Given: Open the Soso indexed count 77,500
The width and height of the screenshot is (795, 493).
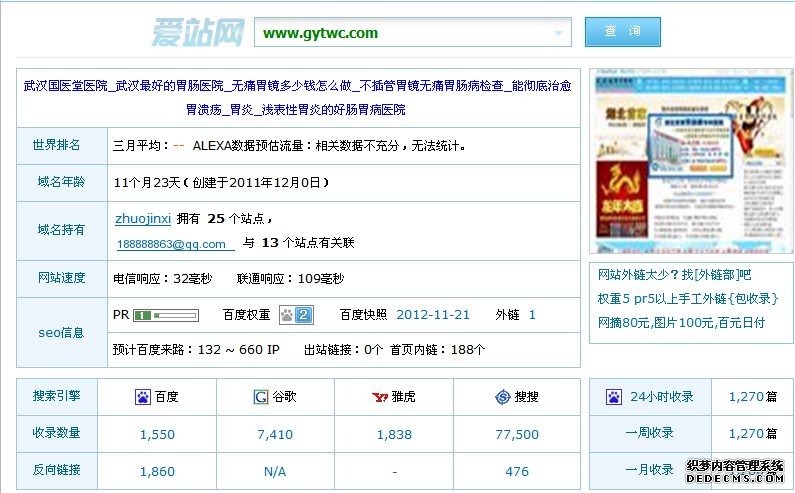Looking at the screenshot, I should click(x=517, y=435).
